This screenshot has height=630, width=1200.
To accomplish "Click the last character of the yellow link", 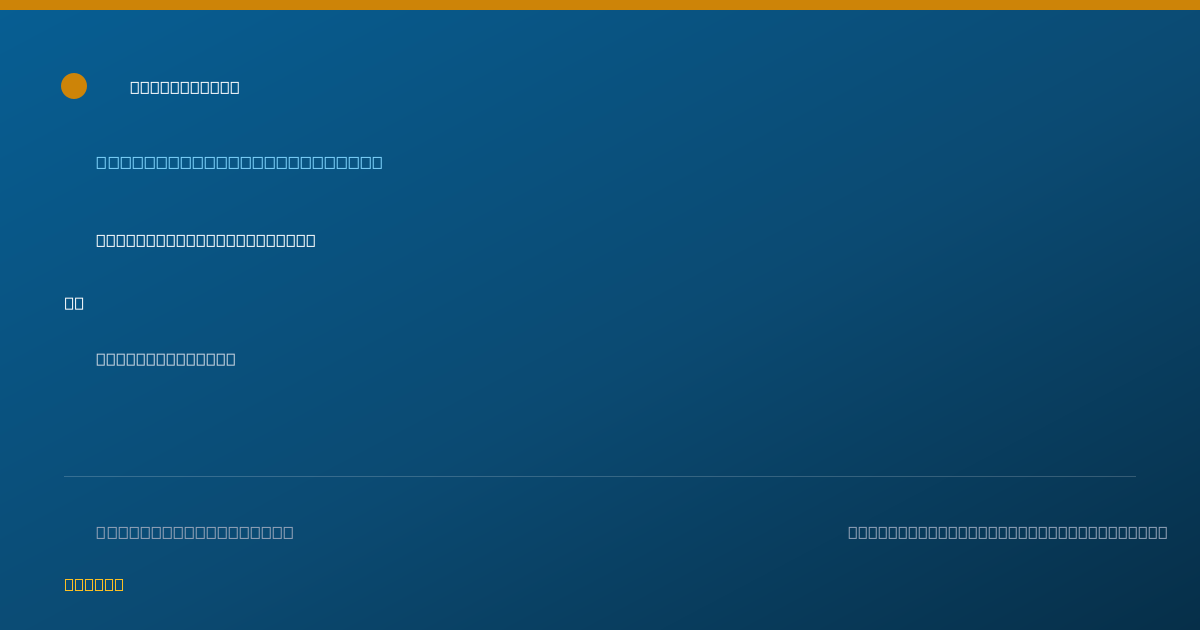I will point(119,584).
